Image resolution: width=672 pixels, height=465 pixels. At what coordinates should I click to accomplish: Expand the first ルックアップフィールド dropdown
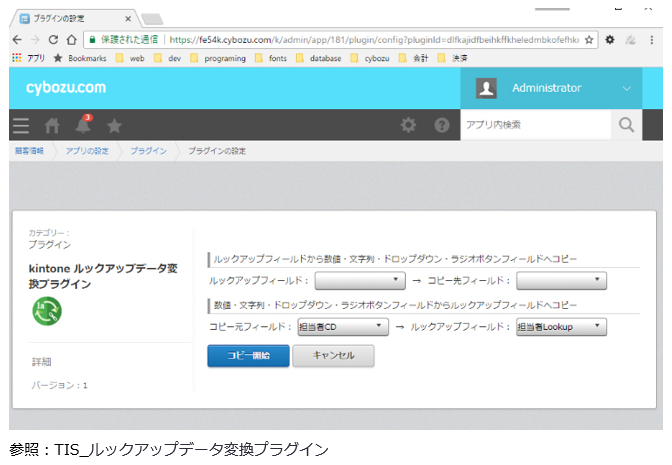(x=360, y=281)
